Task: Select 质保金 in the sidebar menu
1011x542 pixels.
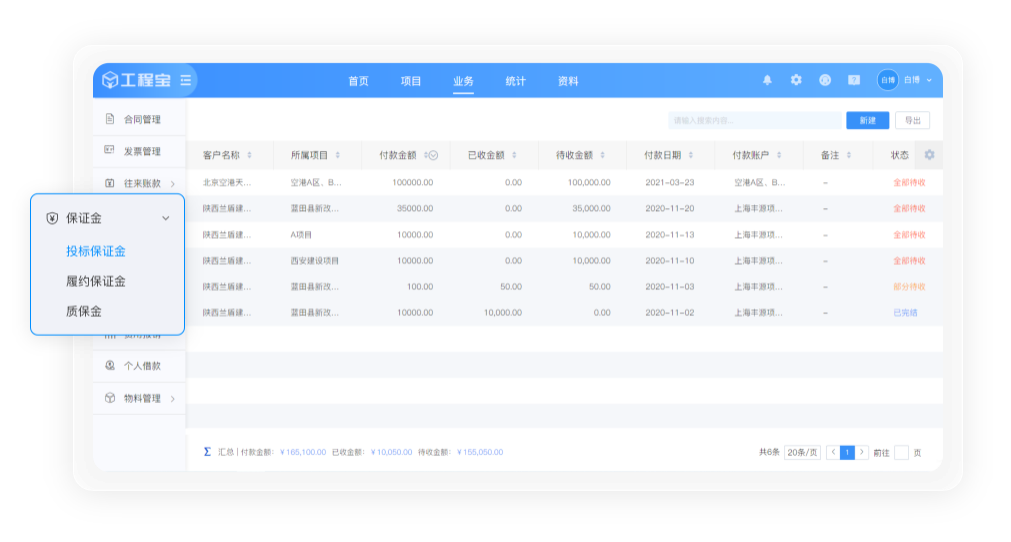Action: tap(84, 311)
